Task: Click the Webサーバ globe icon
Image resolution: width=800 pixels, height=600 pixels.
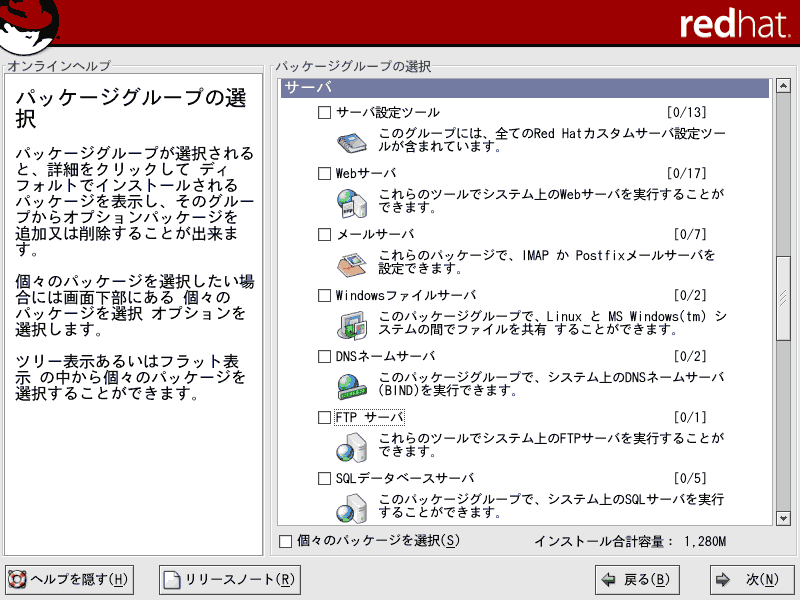Action: 352,203
